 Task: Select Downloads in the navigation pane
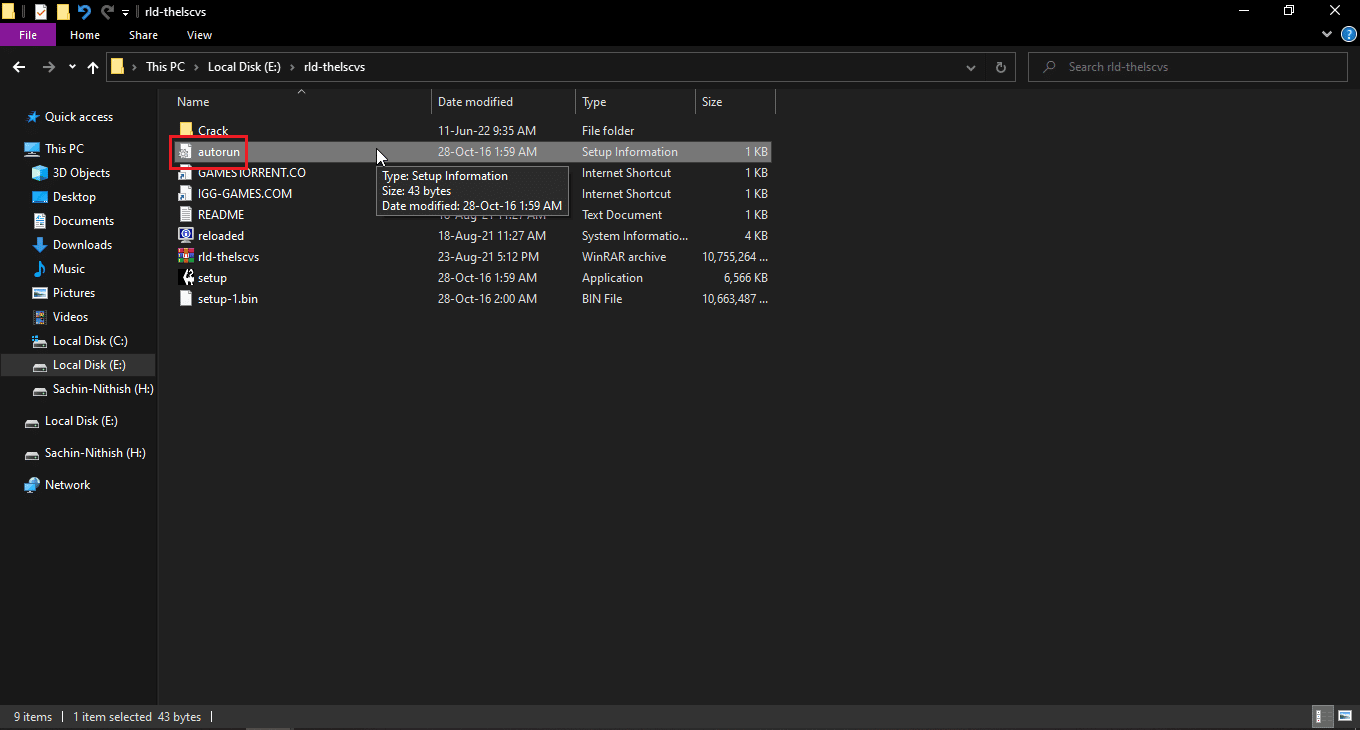pyautogui.click(x=82, y=245)
